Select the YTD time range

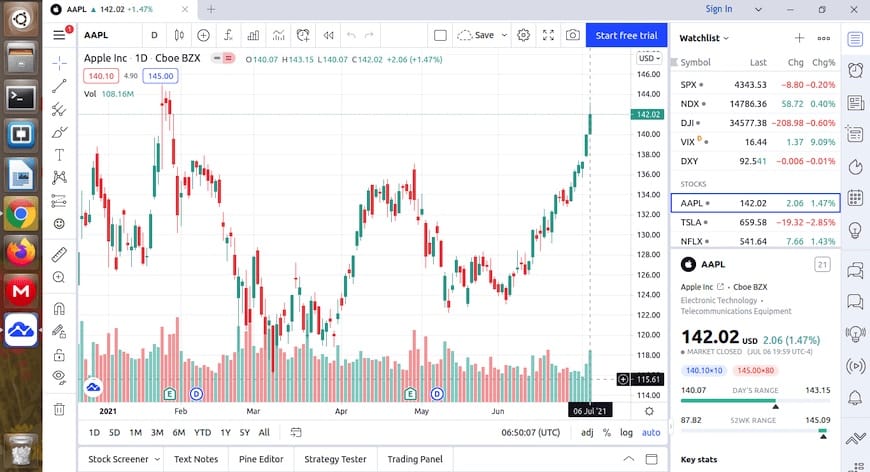[203, 433]
